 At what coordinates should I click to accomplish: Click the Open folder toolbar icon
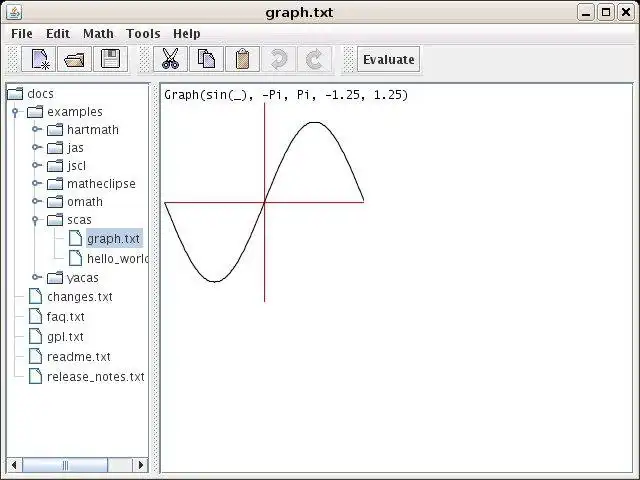click(x=74, y=59)
